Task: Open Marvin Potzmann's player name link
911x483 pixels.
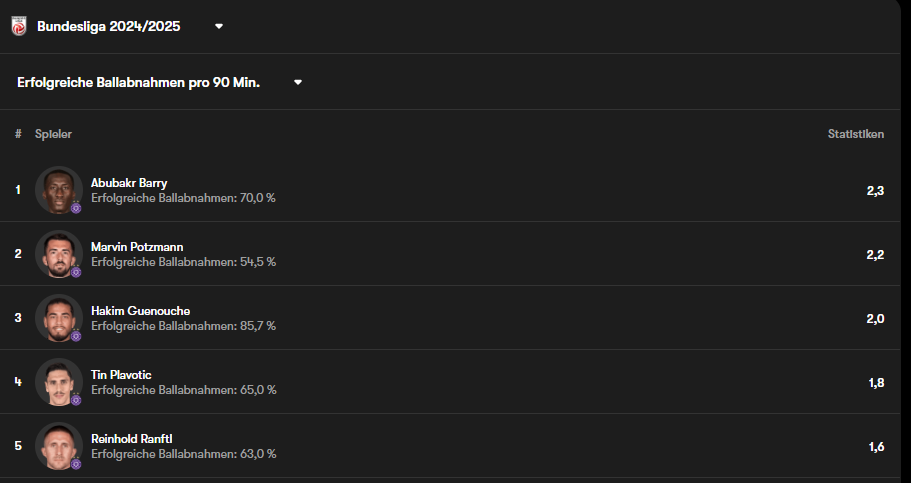Action: 137,247
